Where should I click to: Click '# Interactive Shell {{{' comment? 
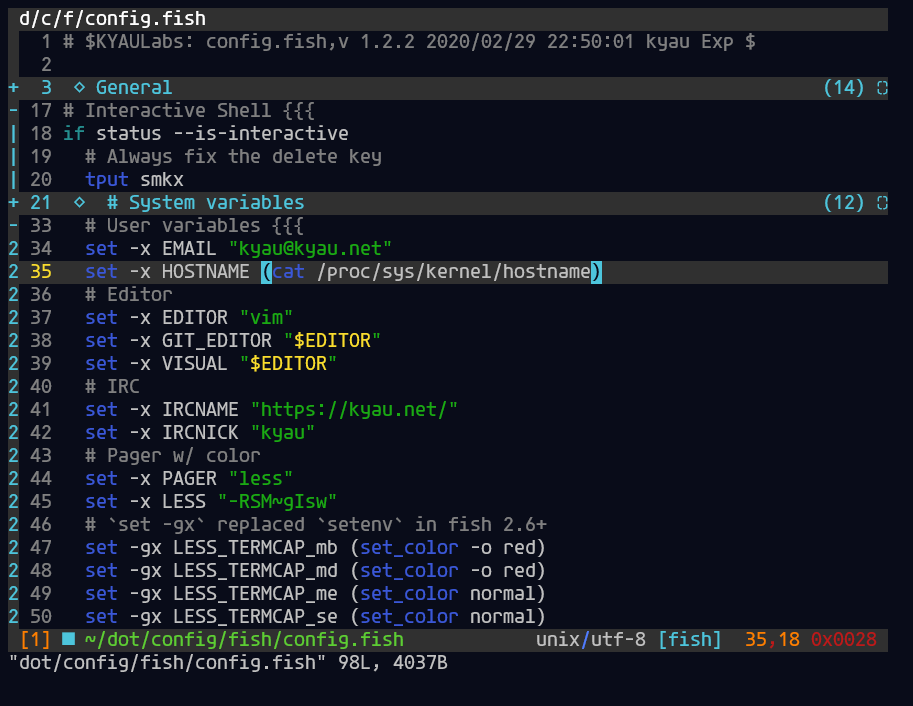[189, 111]
